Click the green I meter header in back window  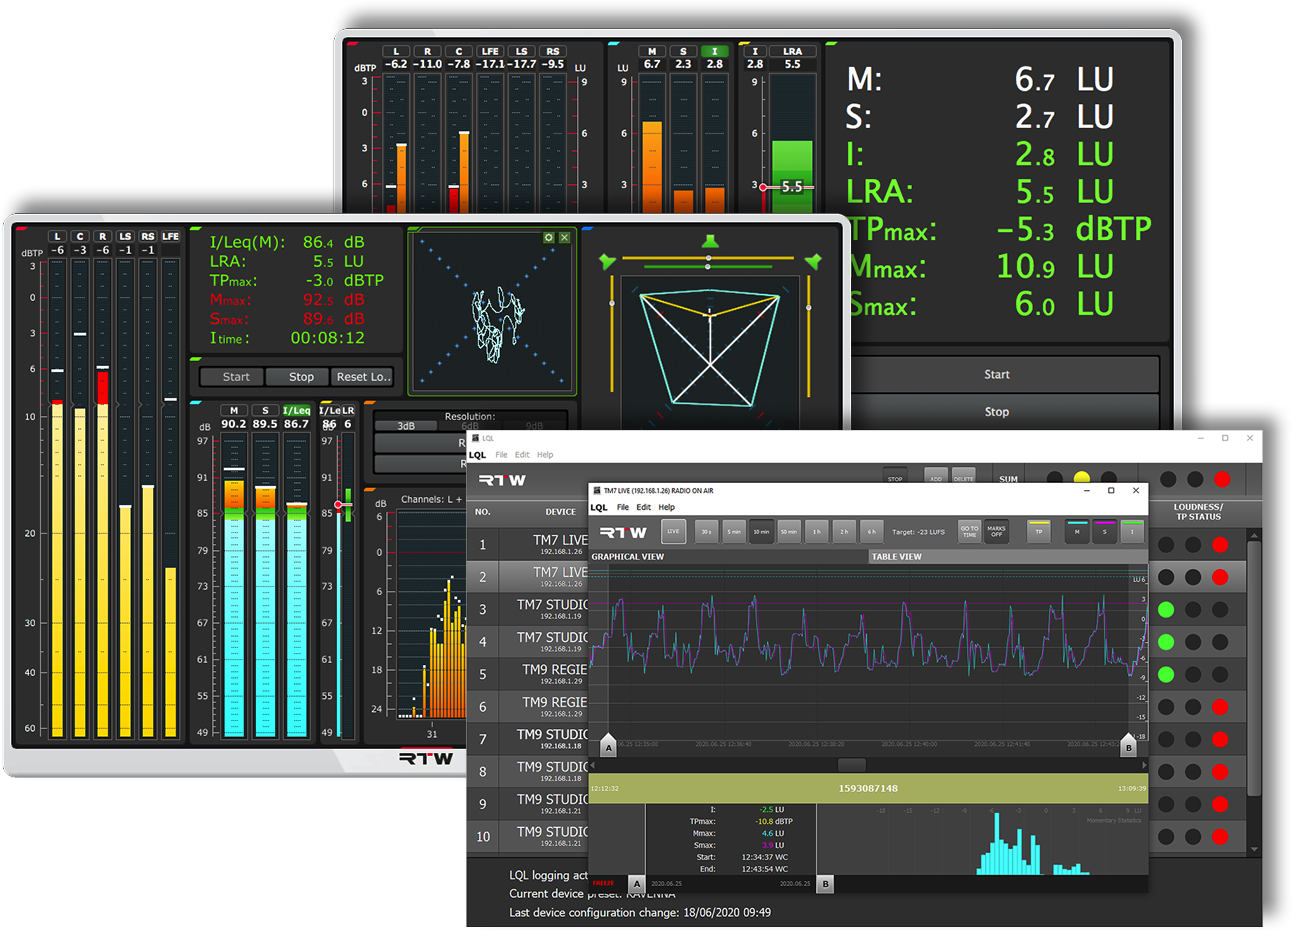coord(714,51)
